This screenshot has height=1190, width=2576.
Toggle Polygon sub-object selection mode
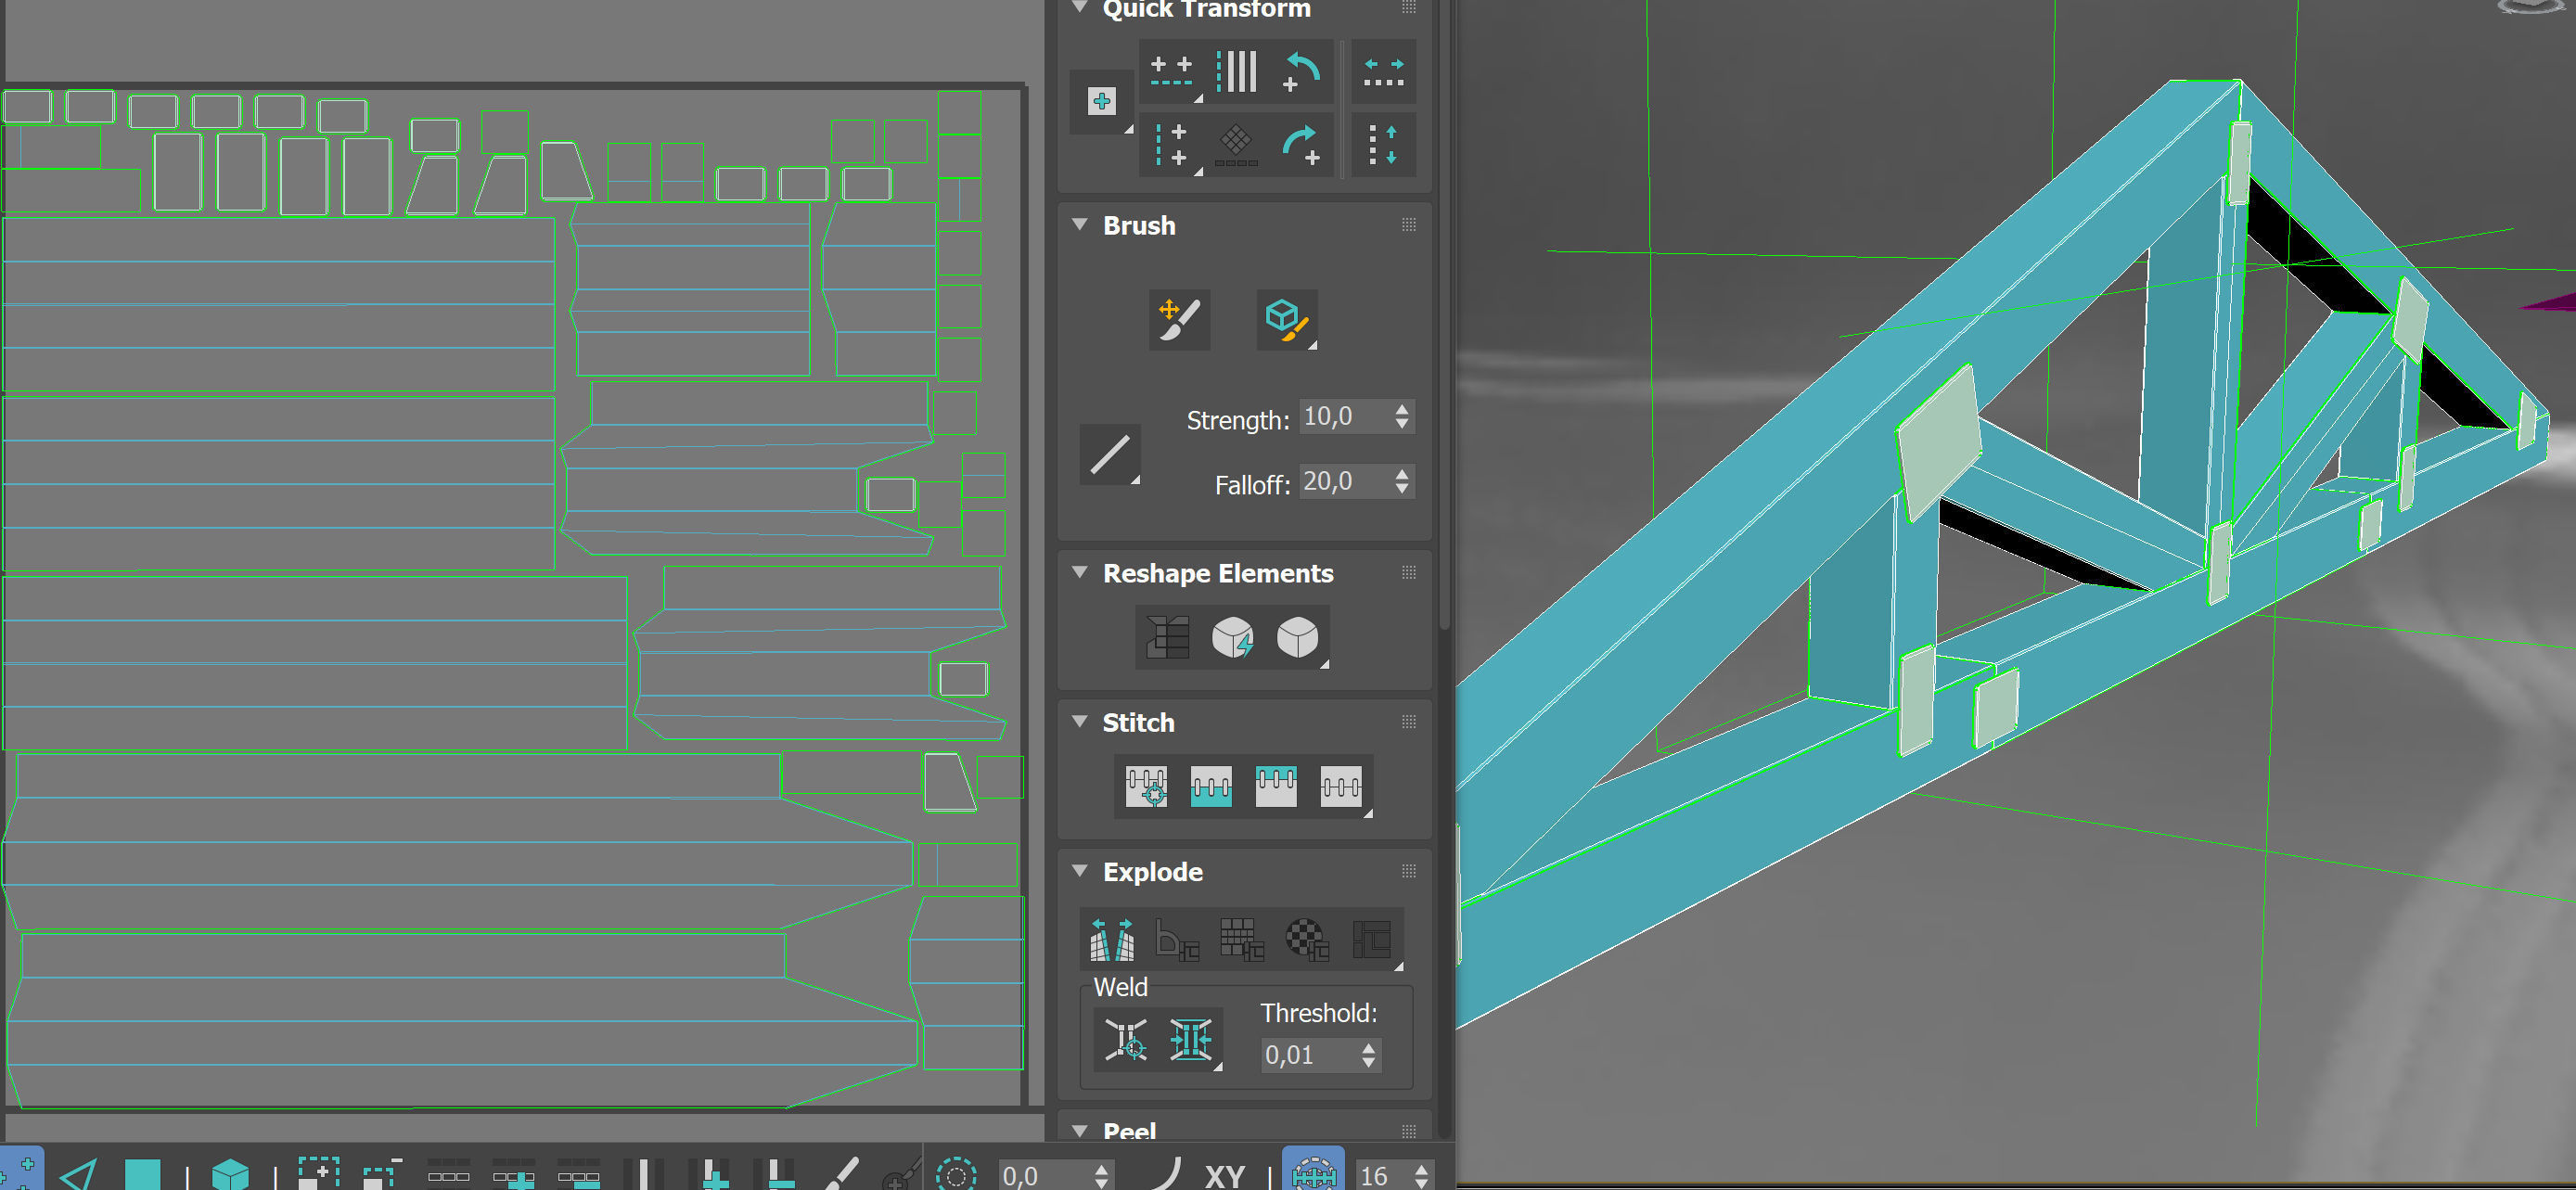pos(142,1174)
